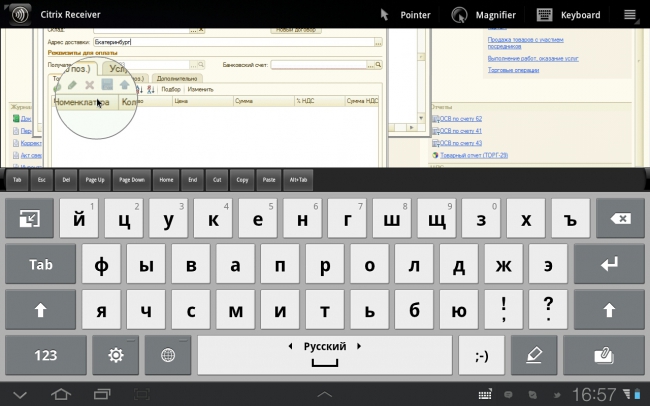Toggle left Shift key

tap(41, 309)
